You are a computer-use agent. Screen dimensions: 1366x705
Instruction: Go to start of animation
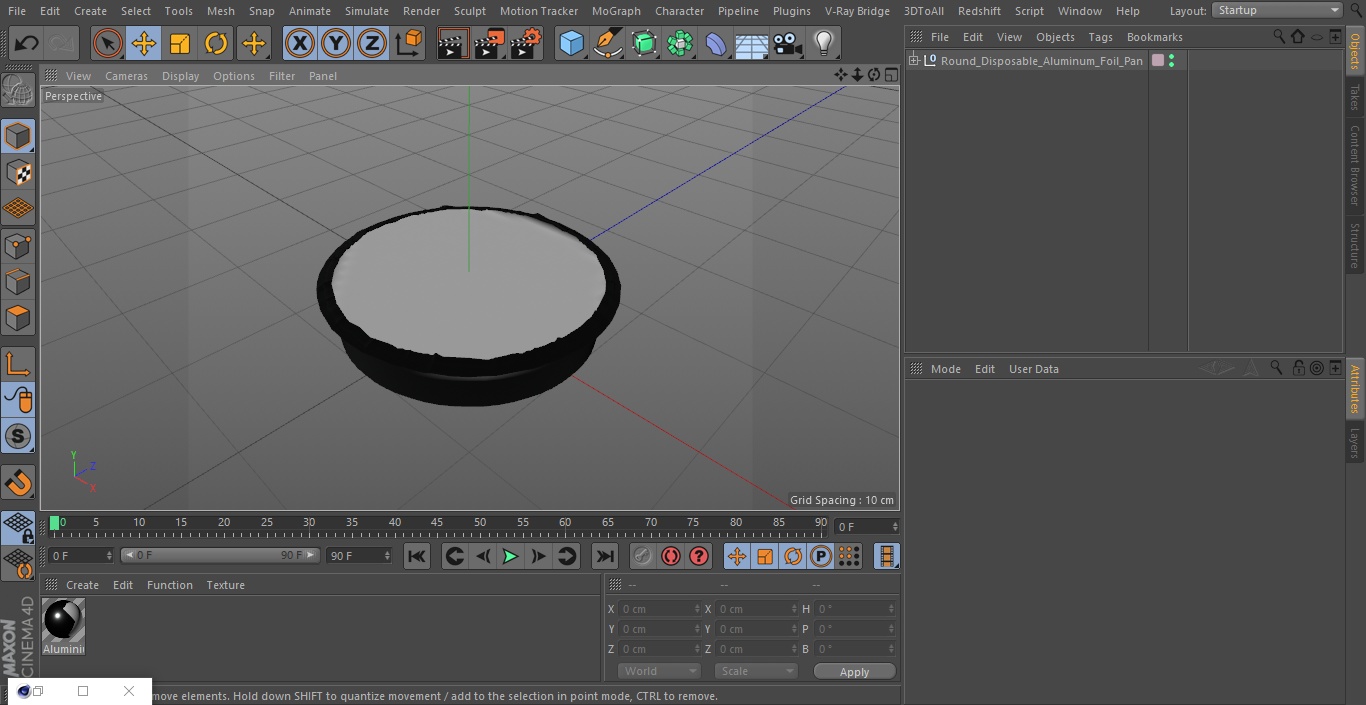click(x=417, y=556)
